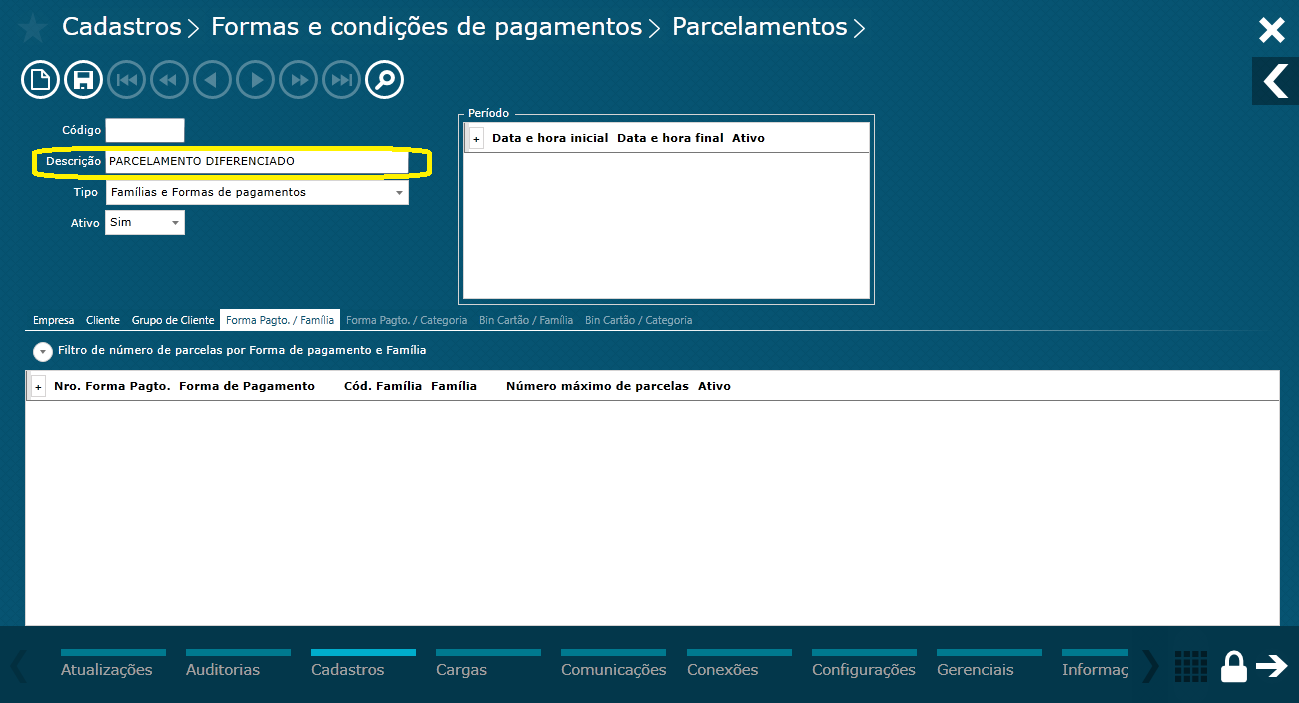Save the record with floppy disk icon
The height and width of the screenshot is (703, 1299).
(x=84, y=80)
